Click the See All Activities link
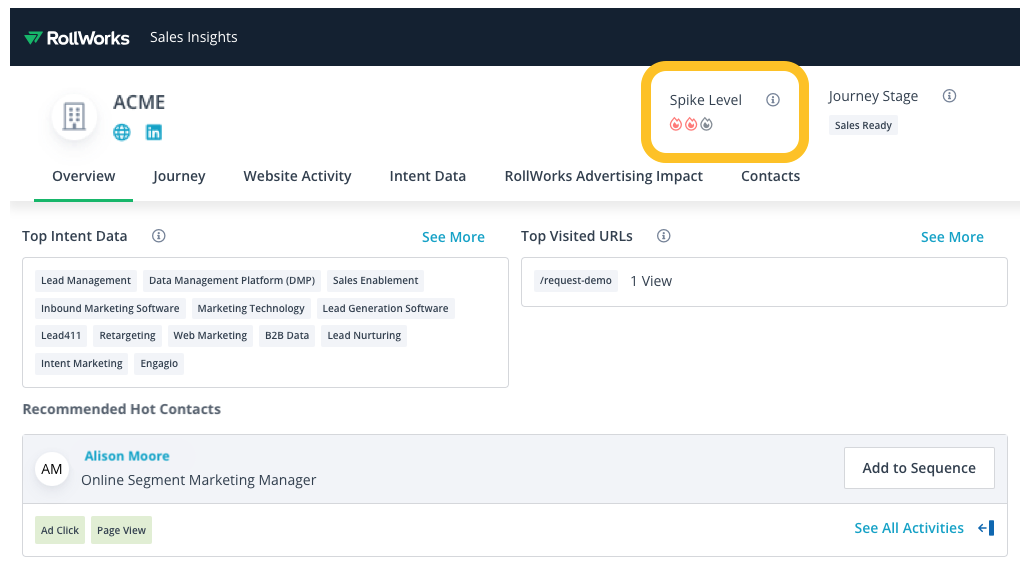 (x=909, y=528)
